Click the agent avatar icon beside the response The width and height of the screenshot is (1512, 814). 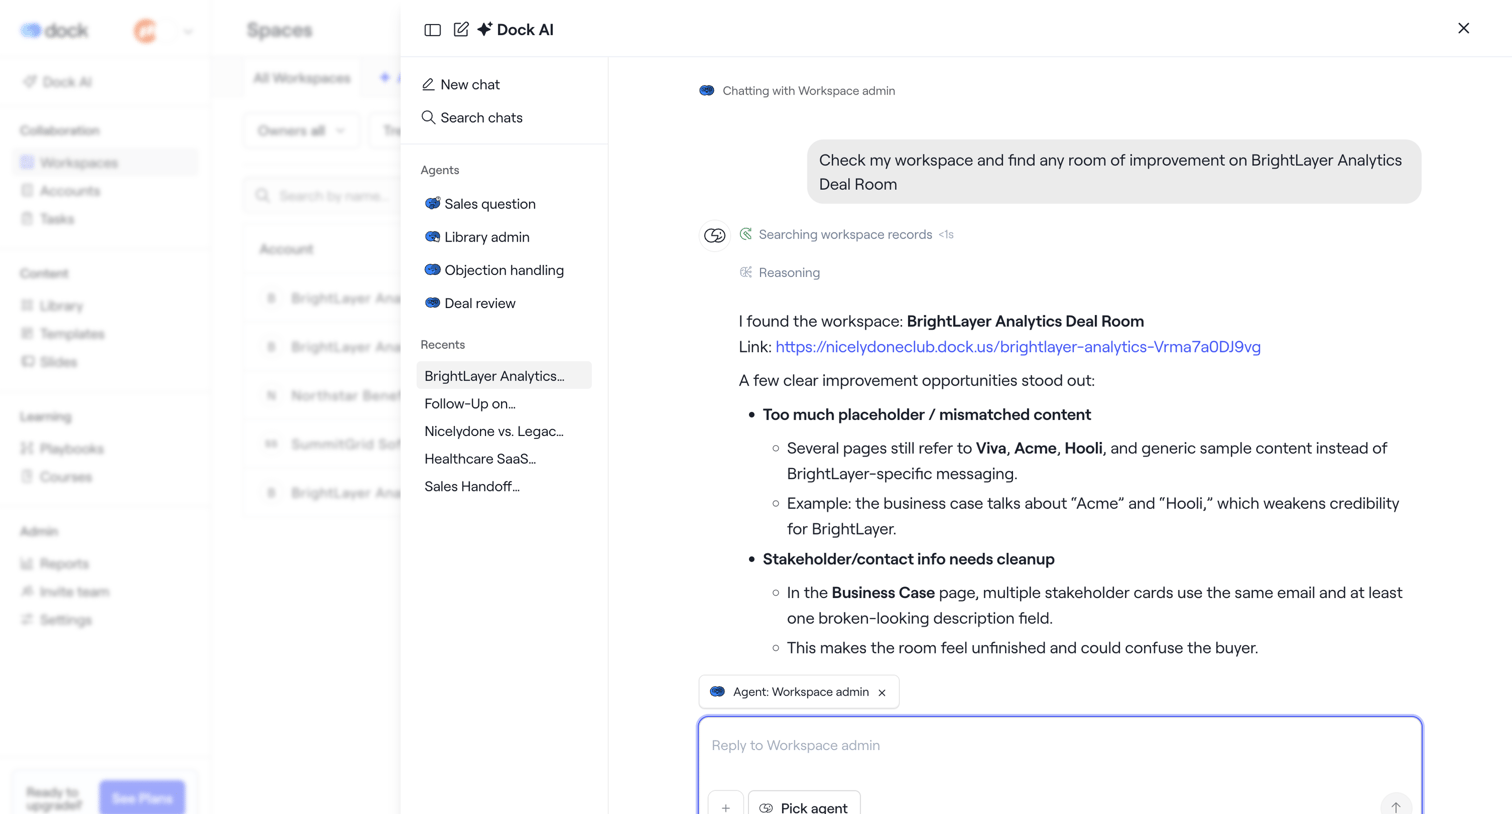[714, 235]
